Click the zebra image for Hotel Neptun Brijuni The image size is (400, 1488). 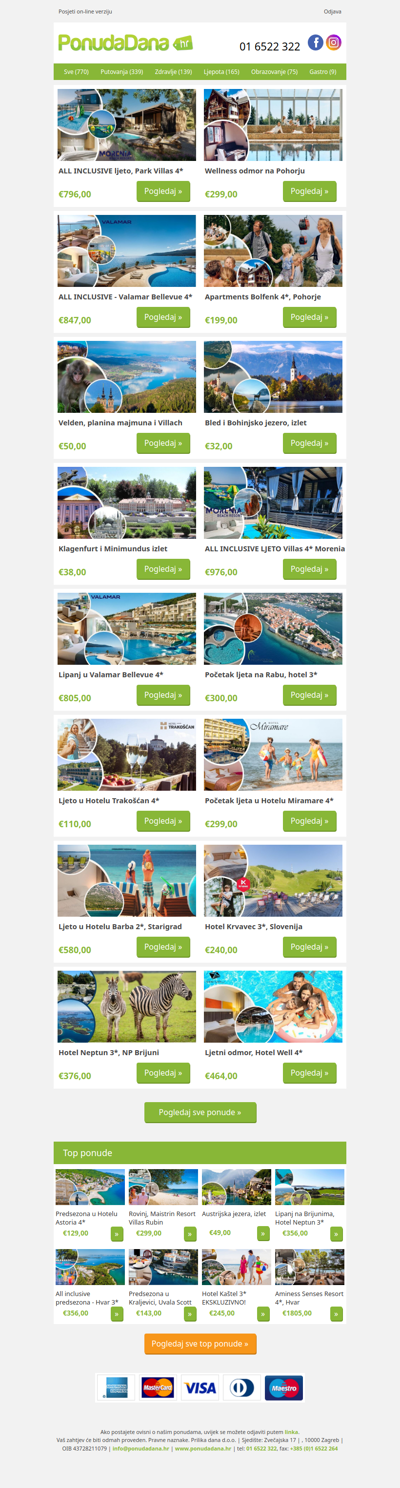point(127,1007)
